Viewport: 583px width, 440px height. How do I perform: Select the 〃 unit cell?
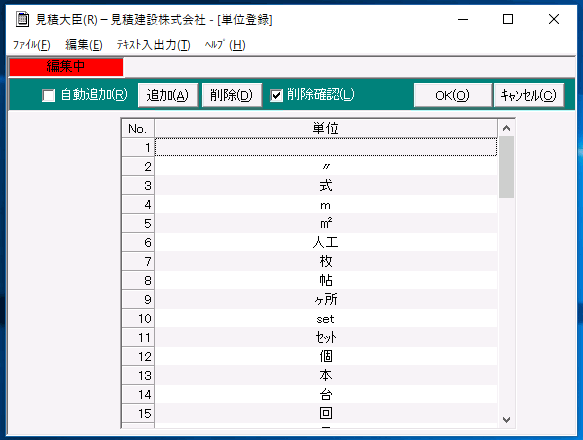point(326,166)
